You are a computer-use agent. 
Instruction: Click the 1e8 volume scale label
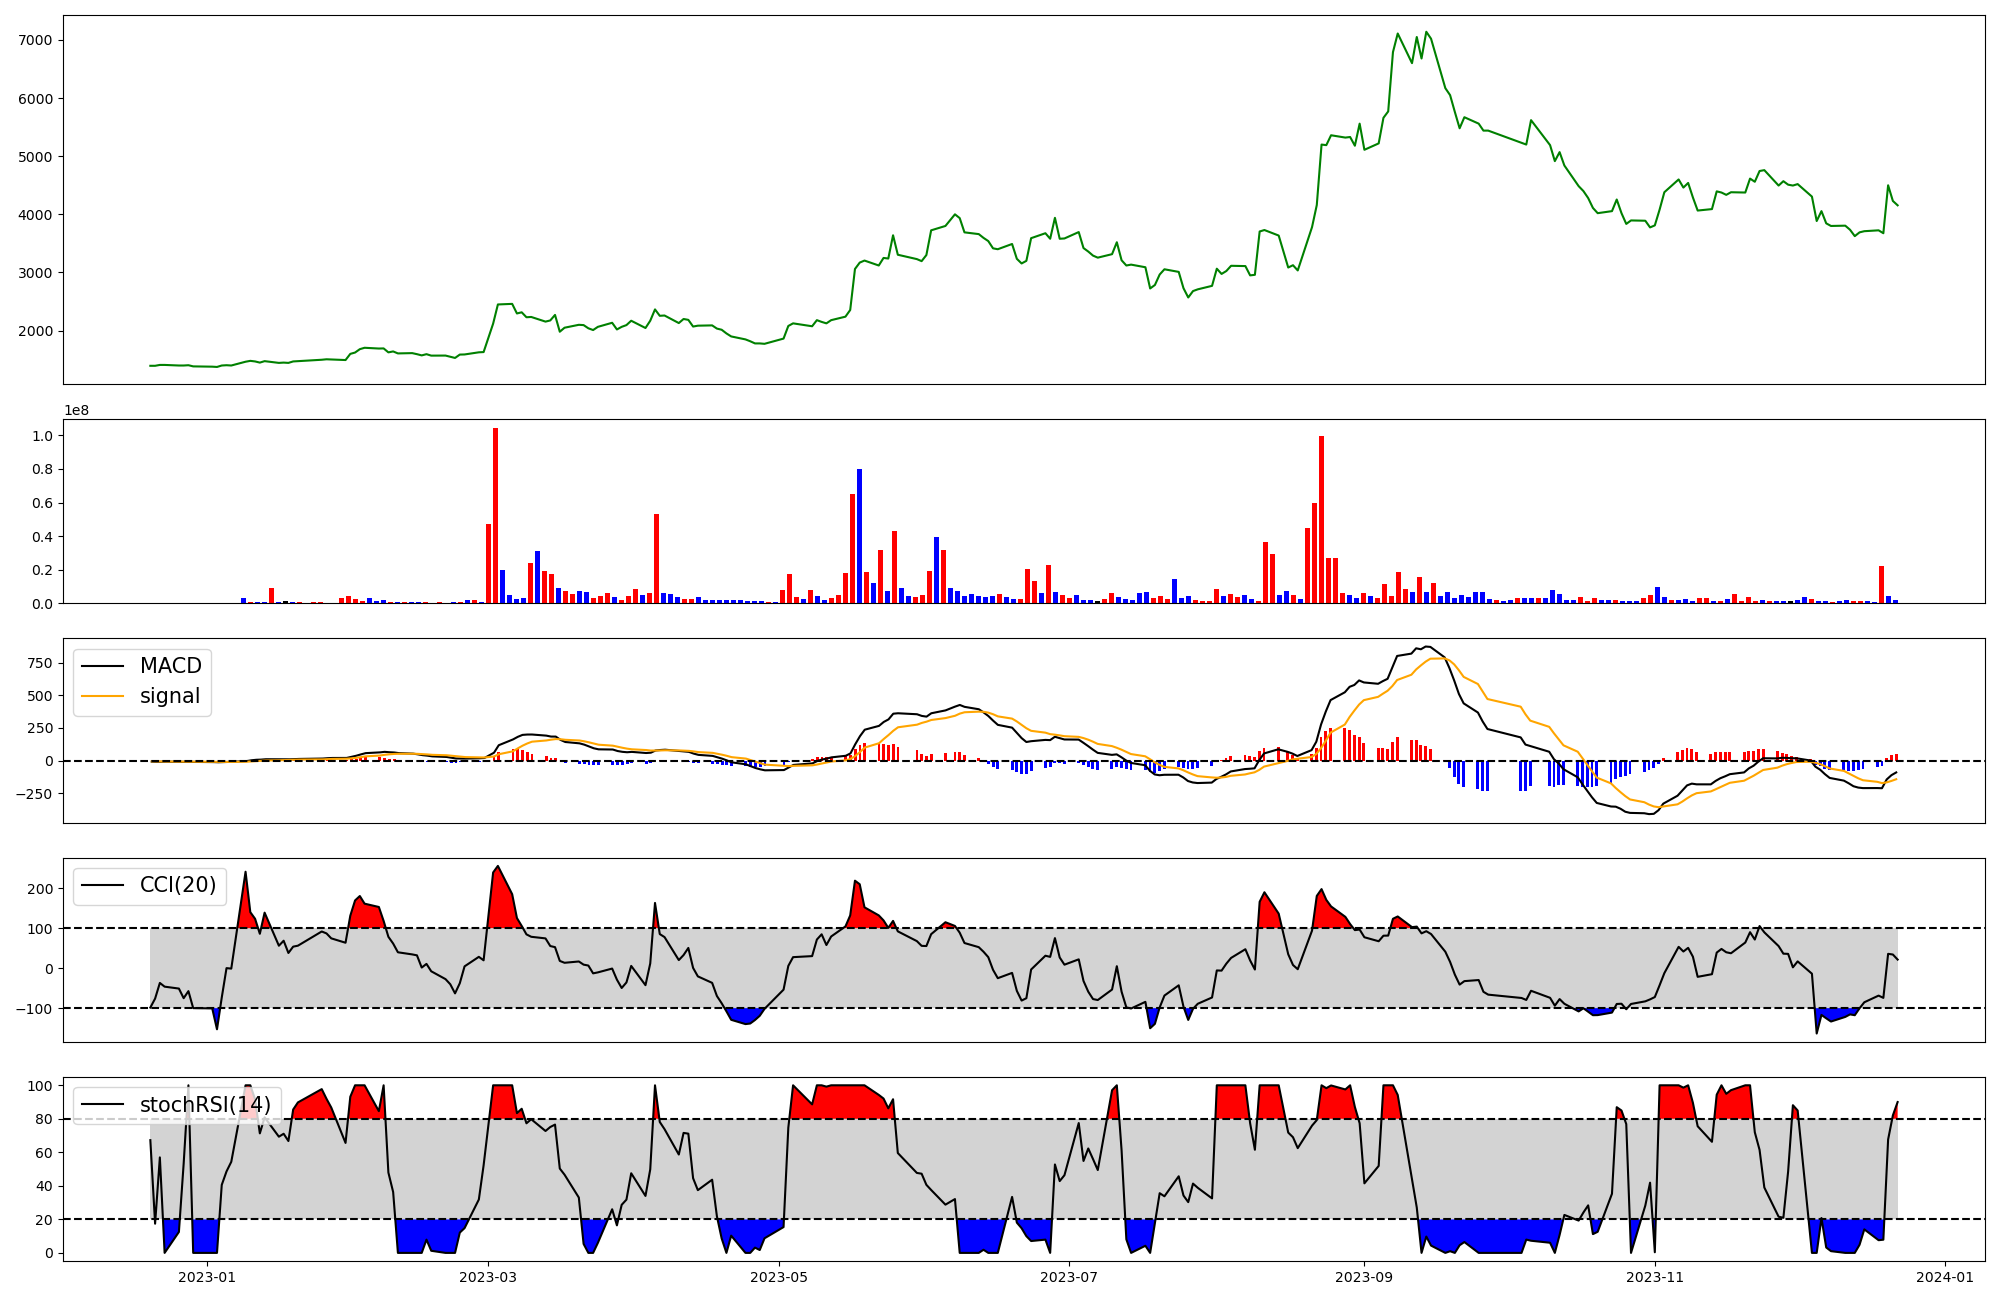coord(78,410)
